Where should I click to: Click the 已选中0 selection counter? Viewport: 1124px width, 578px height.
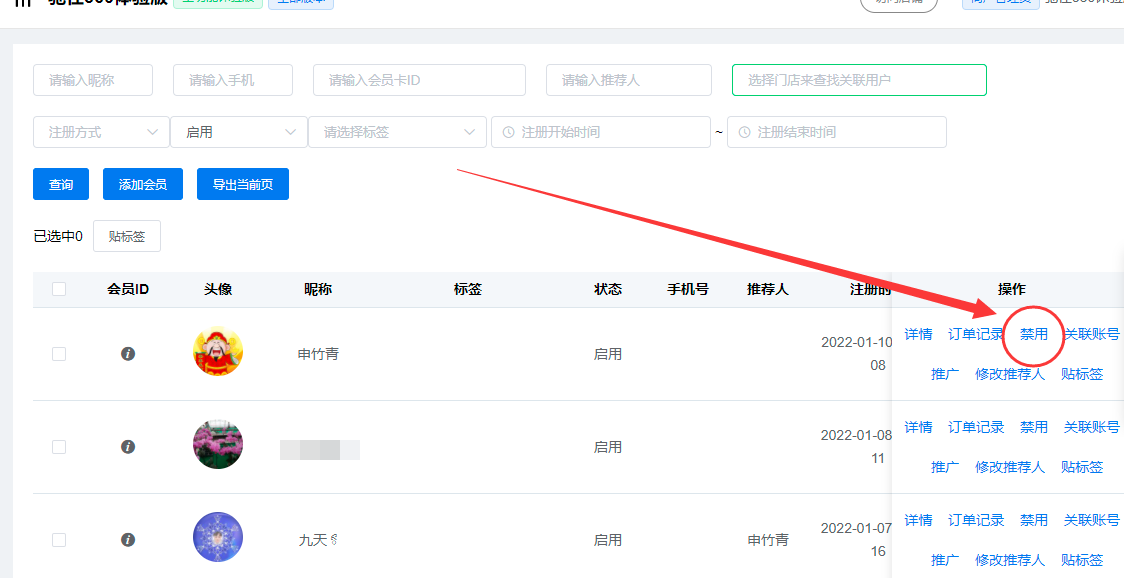(x=58, y=236)
